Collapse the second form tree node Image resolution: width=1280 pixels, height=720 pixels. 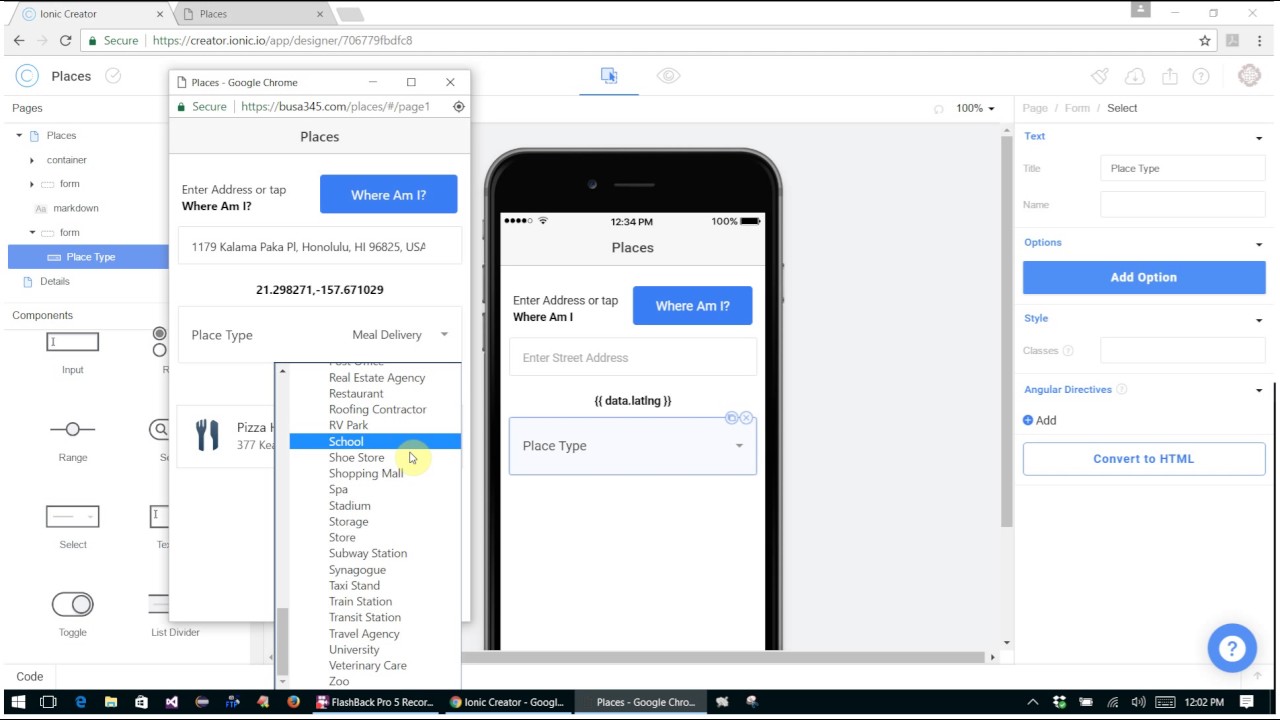(x=32, y=232)
